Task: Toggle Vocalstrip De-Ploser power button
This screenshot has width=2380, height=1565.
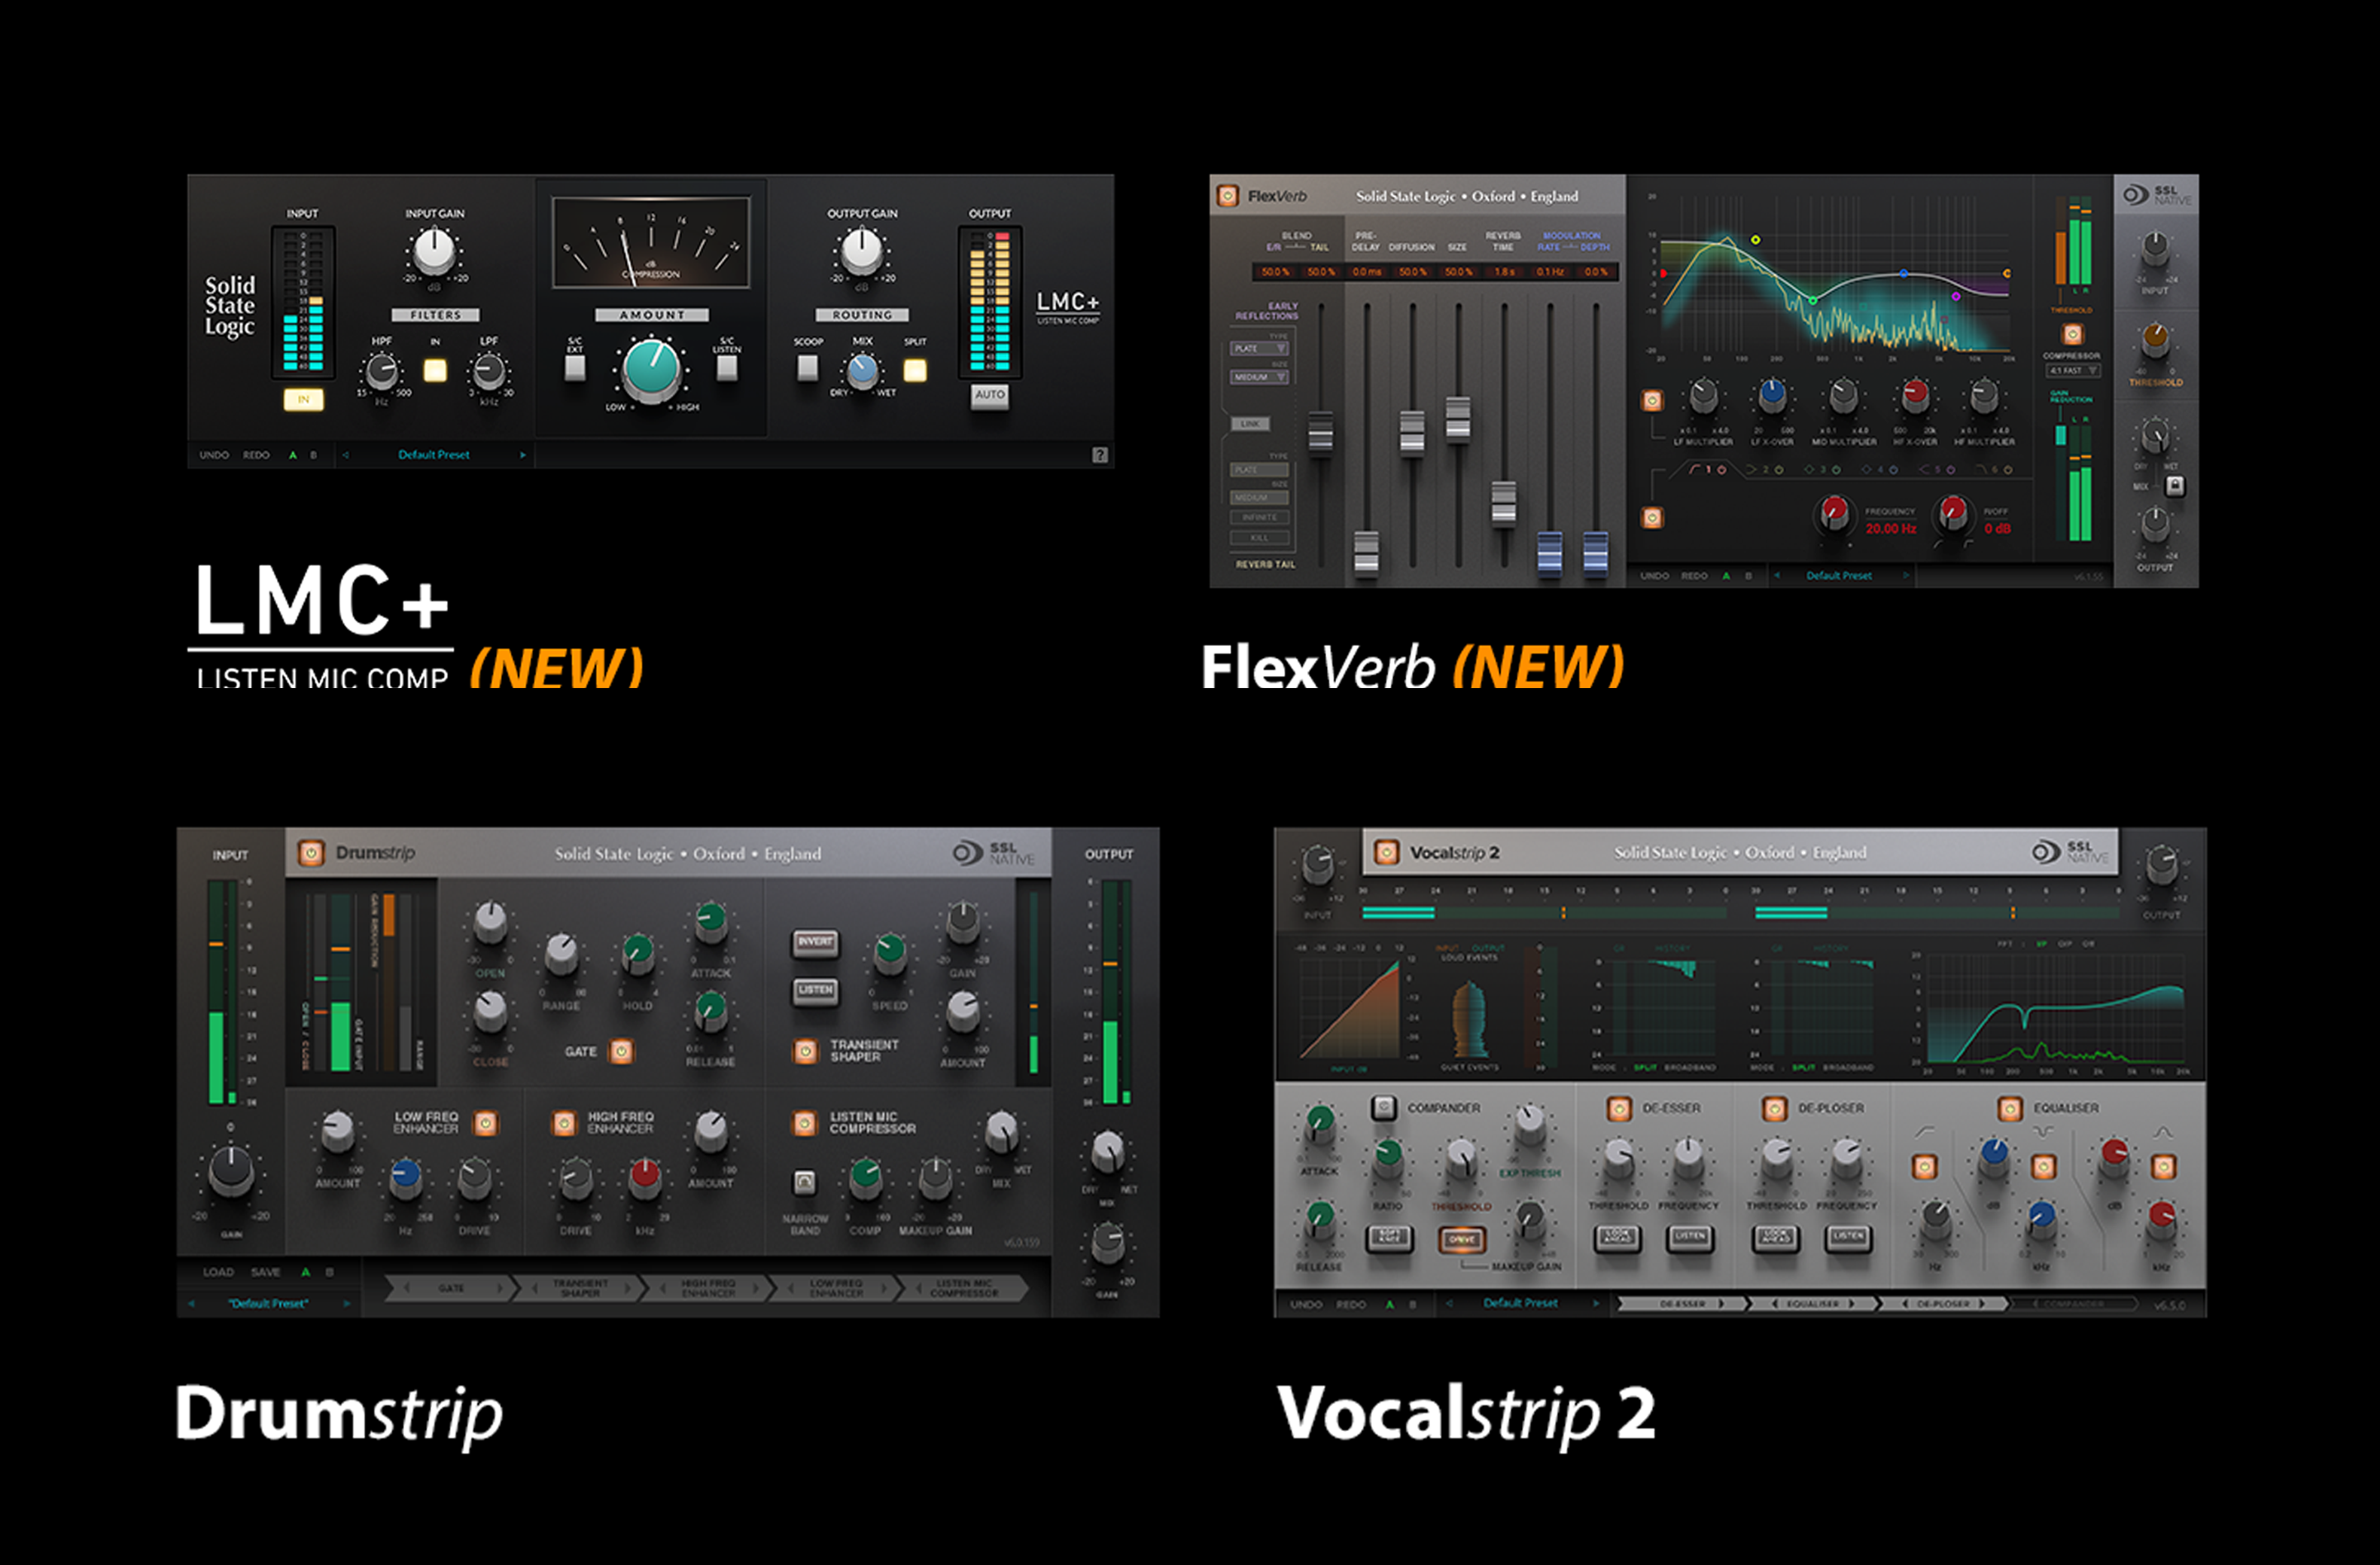Action: coord(1775,1108)
